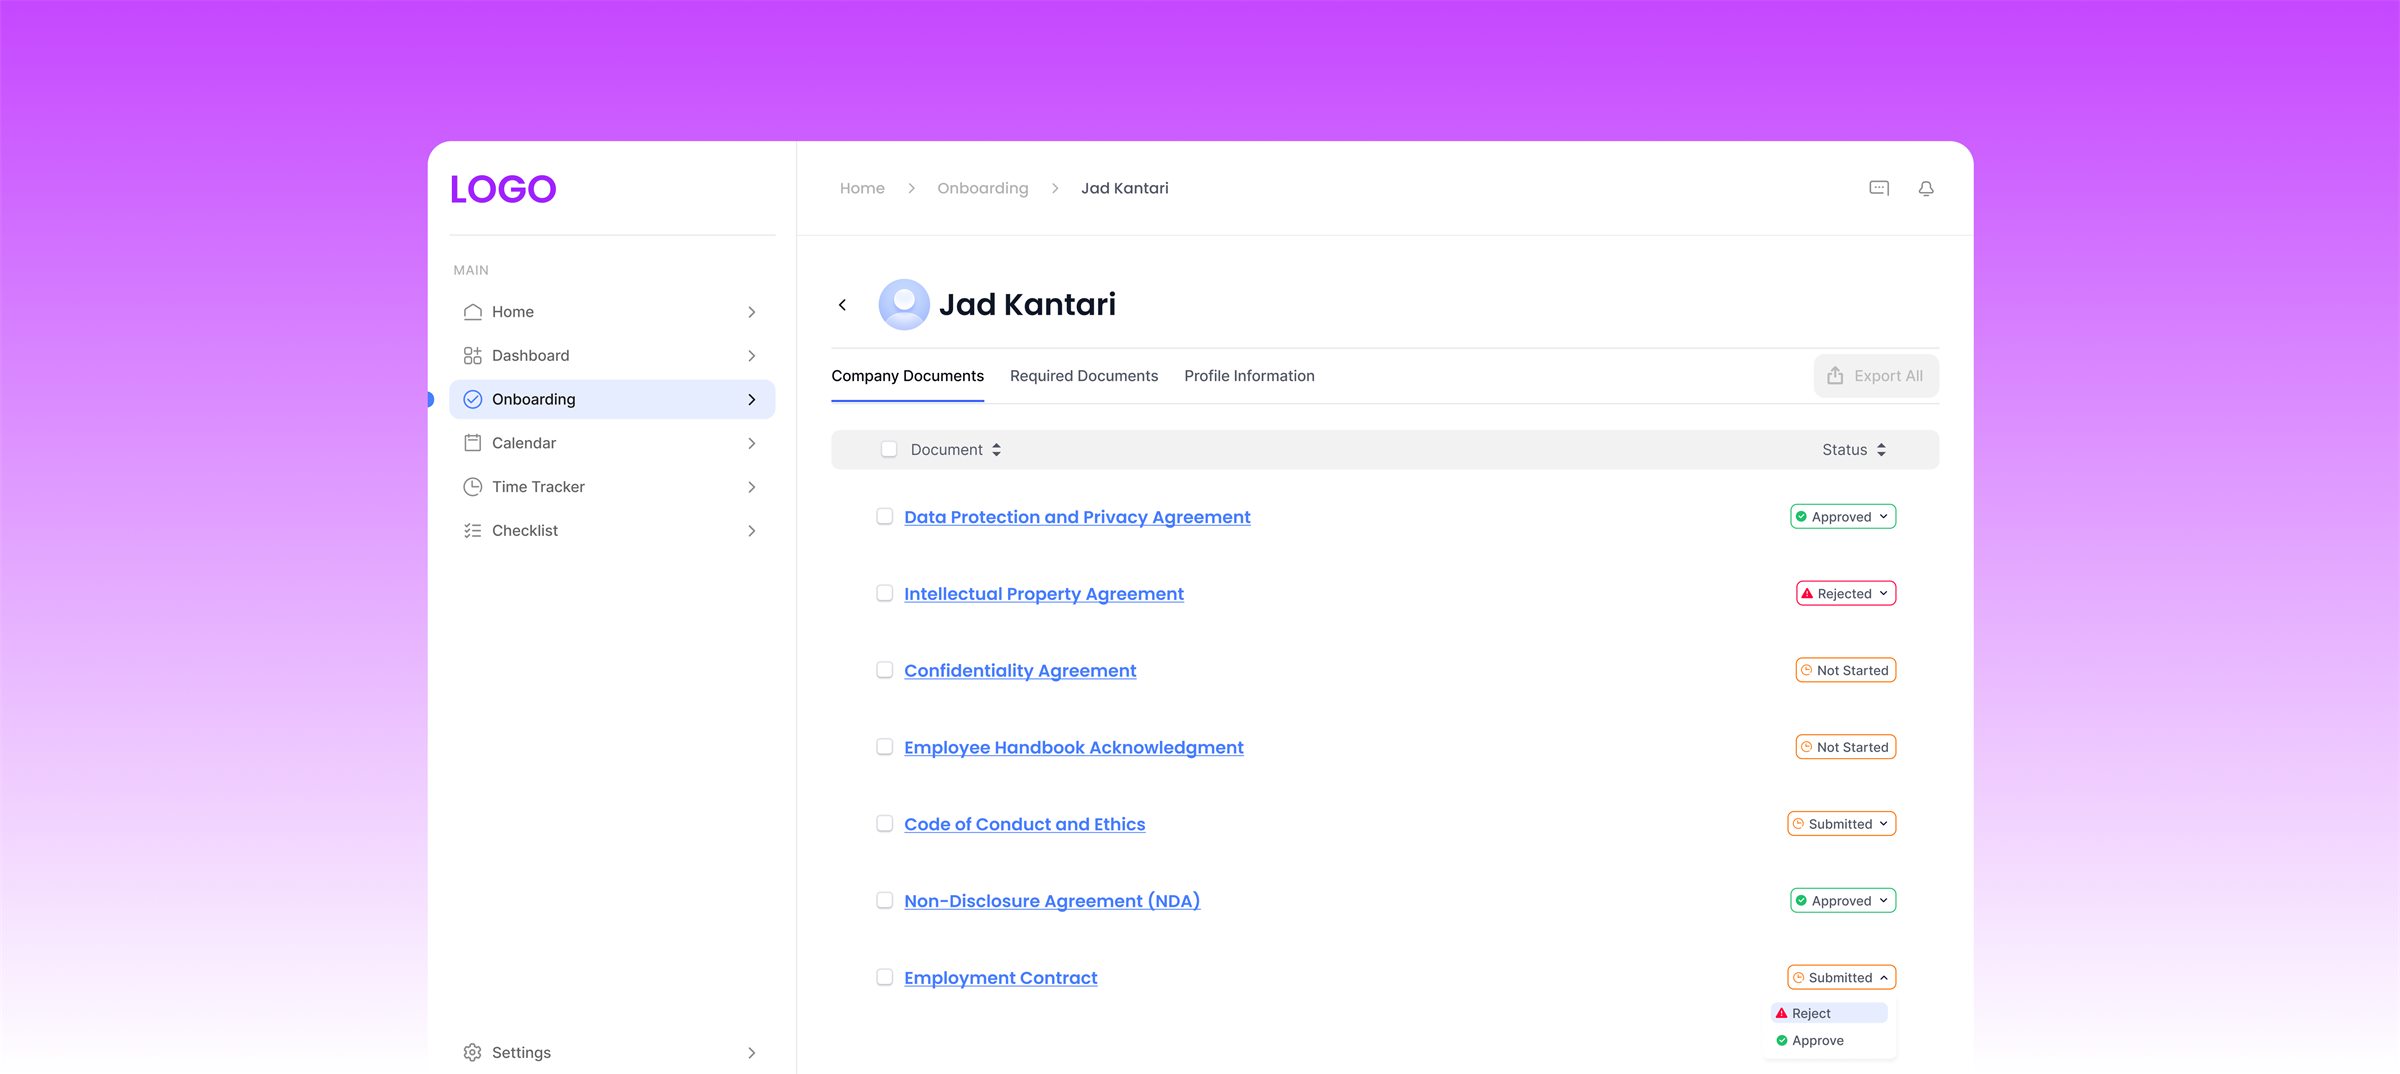This screenshot has height=1074, width=2400.
Task: Choose Reject from the status menu
Action: pyautogui.click(x=1829, y=1013)
